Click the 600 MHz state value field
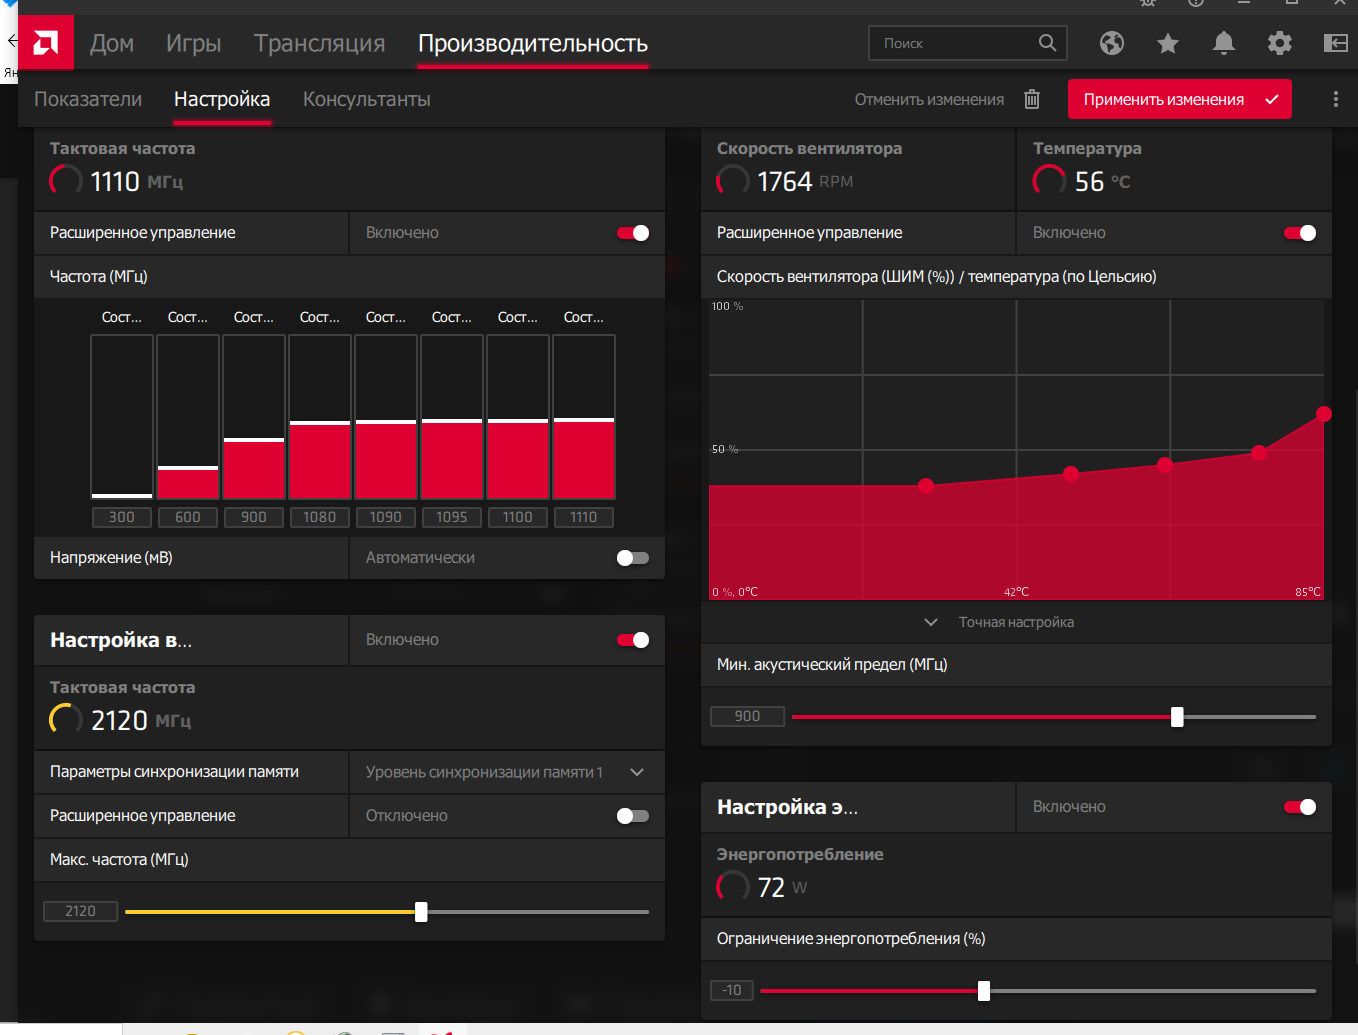This screenshot has height=1035, width=1358. coord(188,517)
